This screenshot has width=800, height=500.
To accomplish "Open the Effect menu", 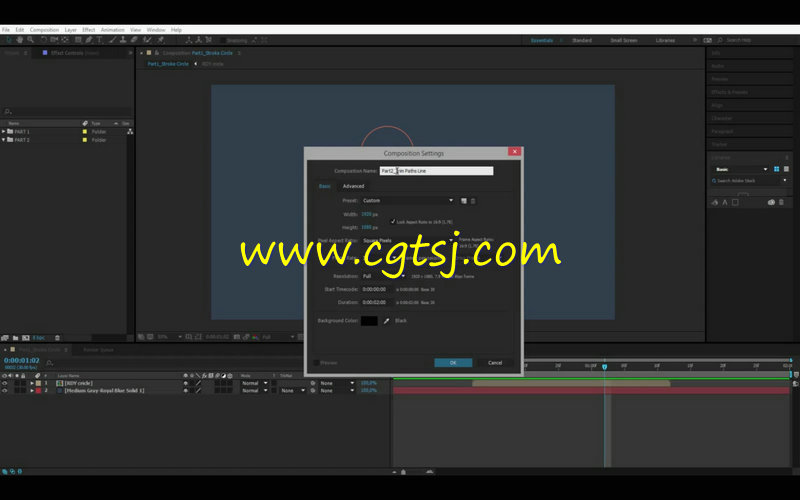I will coord(89,30).
